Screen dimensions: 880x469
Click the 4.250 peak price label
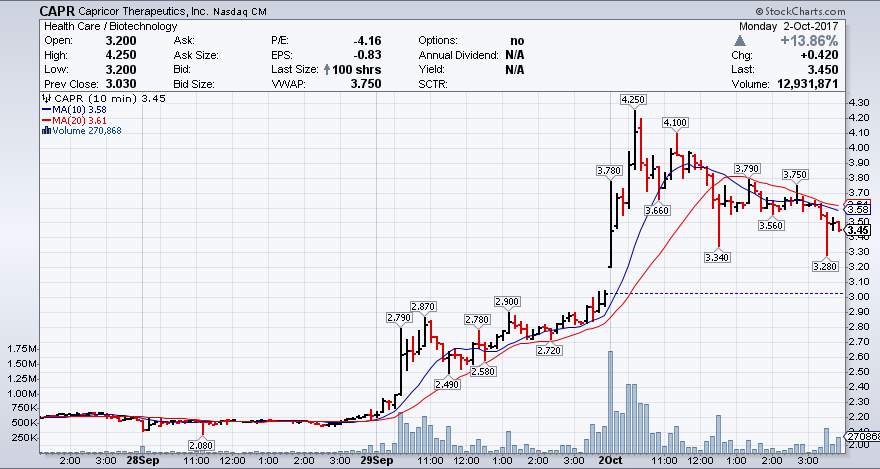pos(632,100)
